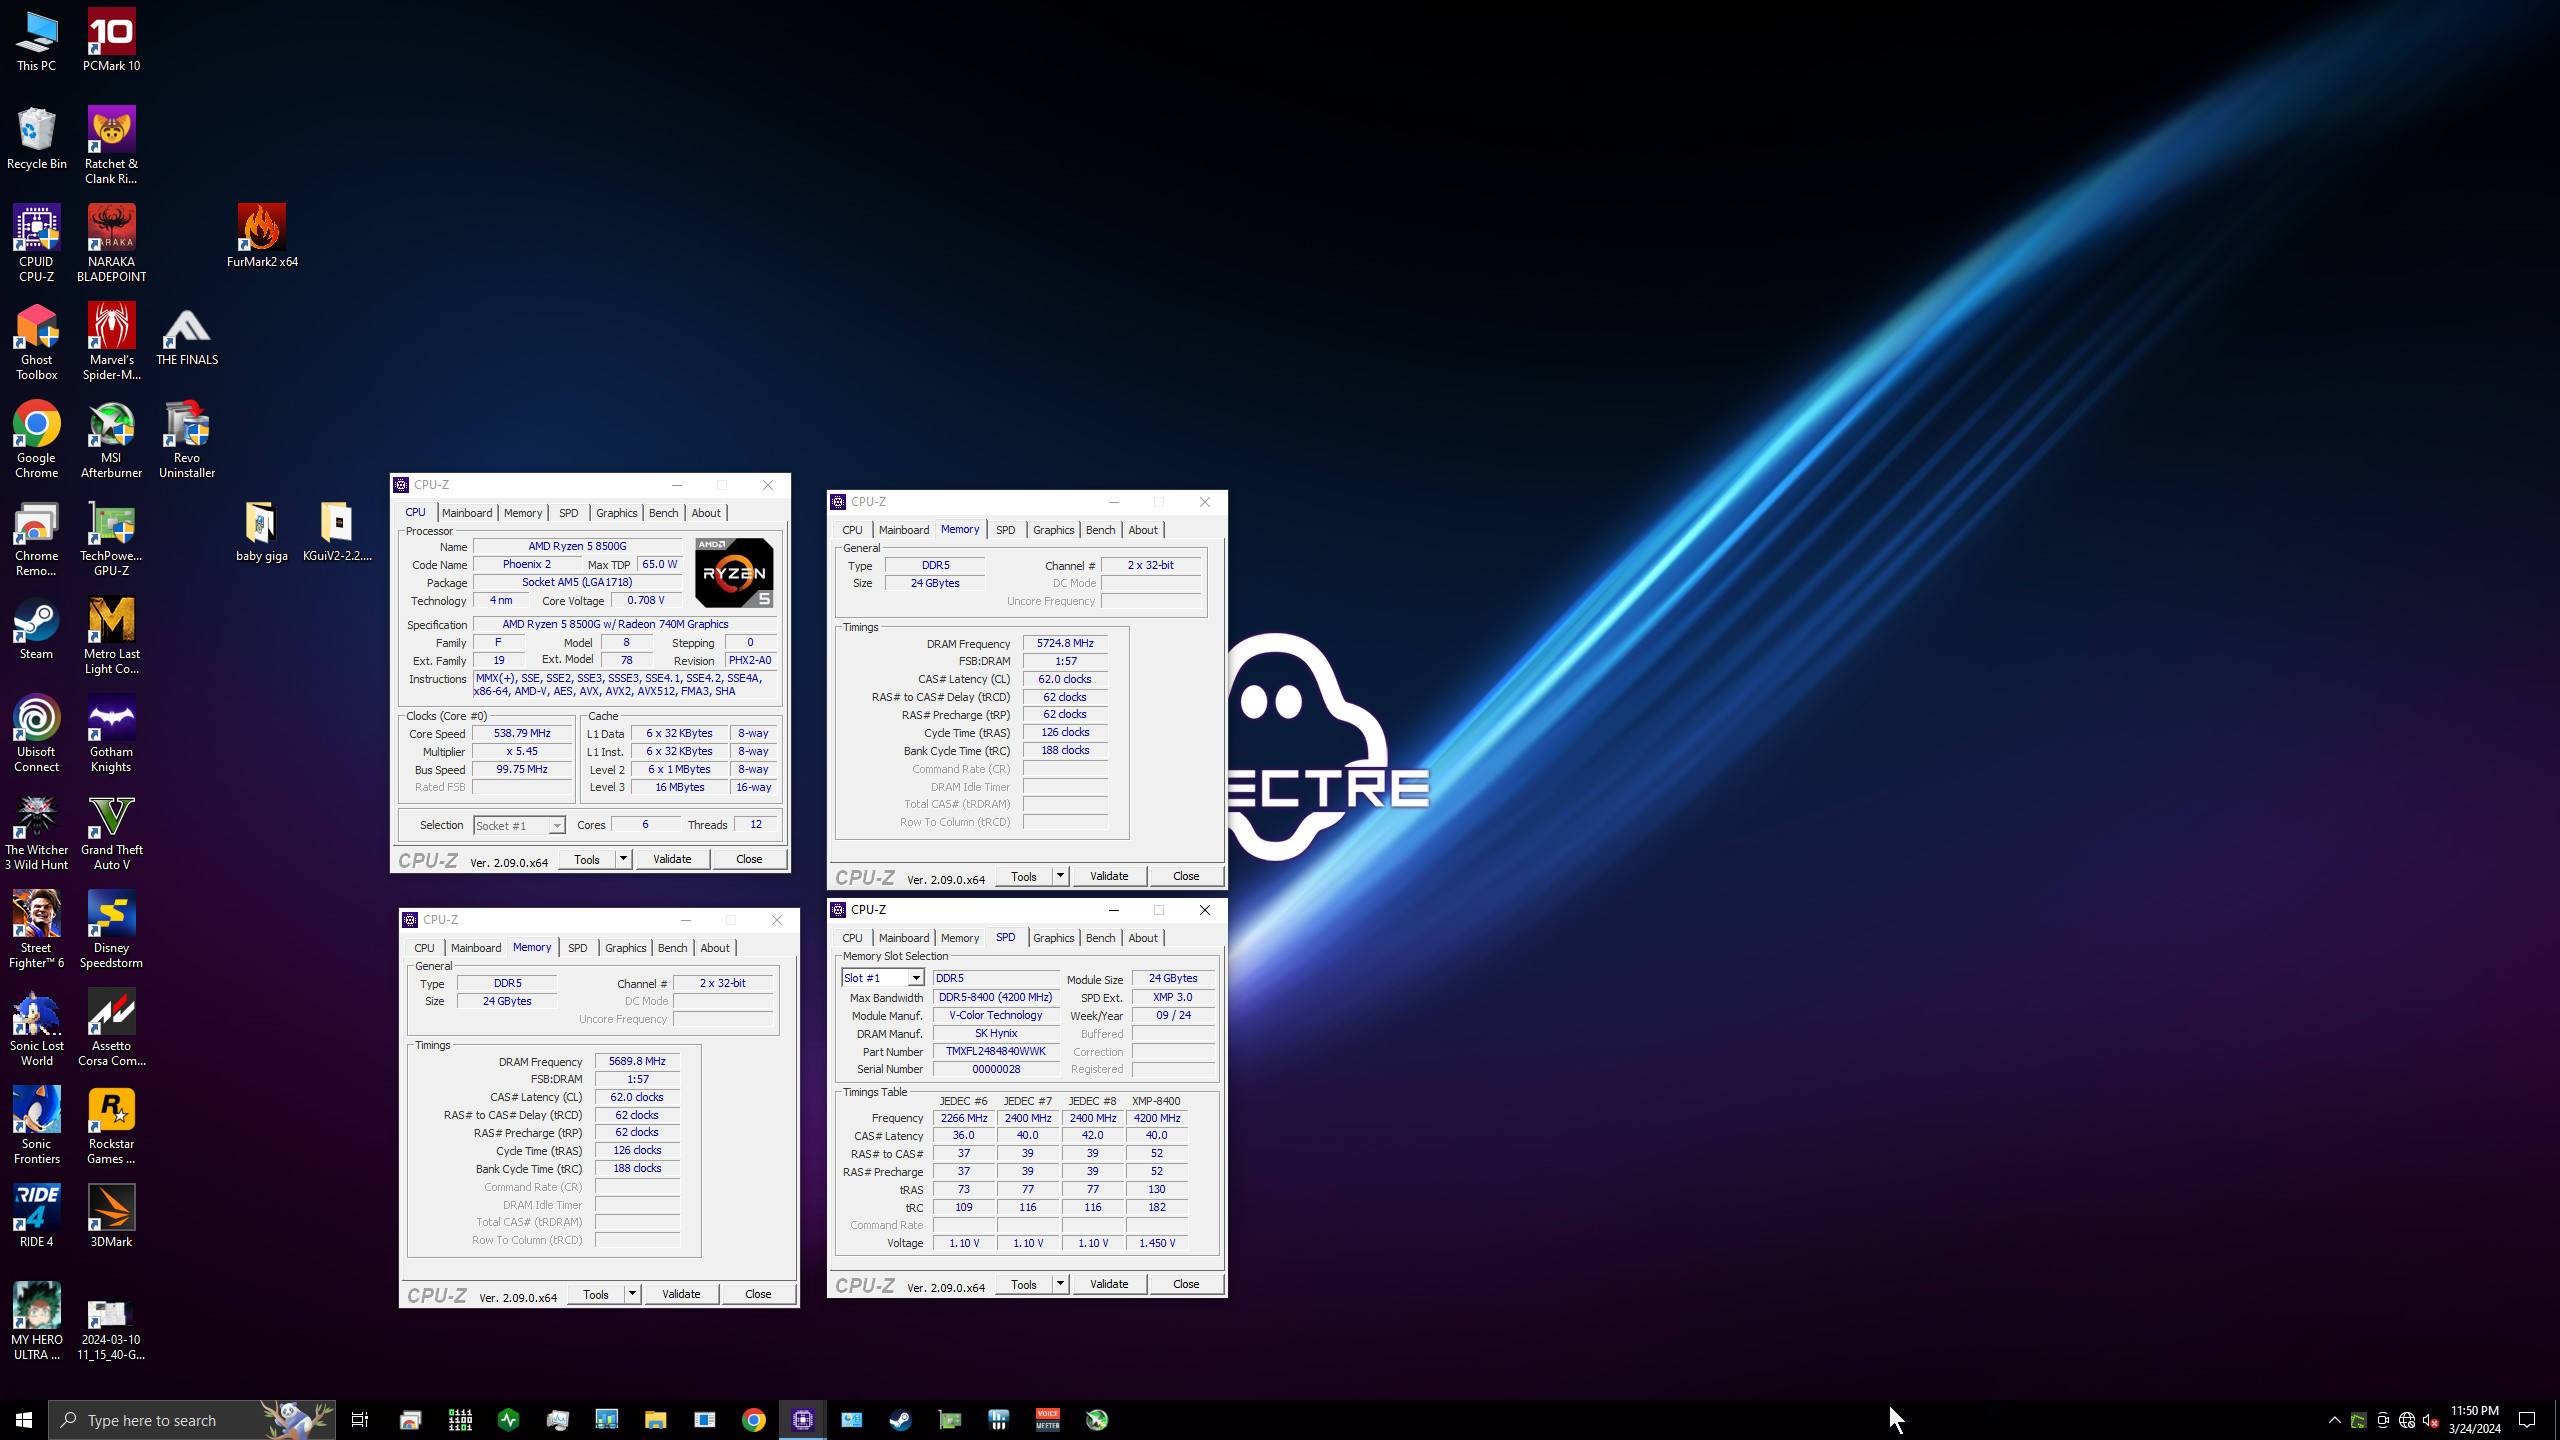Click the name field AMD Ryzen 5 8500G
Image resolution: width=2560 pixels, height=1440 pixels.
tap(577, 546)
